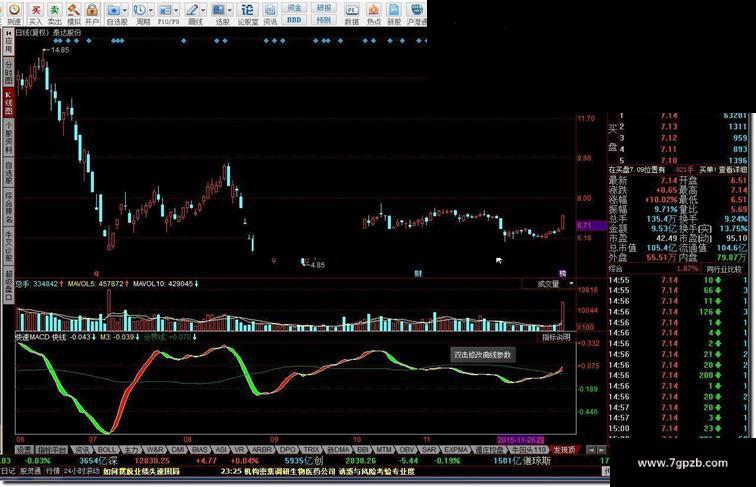Click the BBD button in toolbar
The height and width of the screenshot is (487, 756).
point(294,20)
